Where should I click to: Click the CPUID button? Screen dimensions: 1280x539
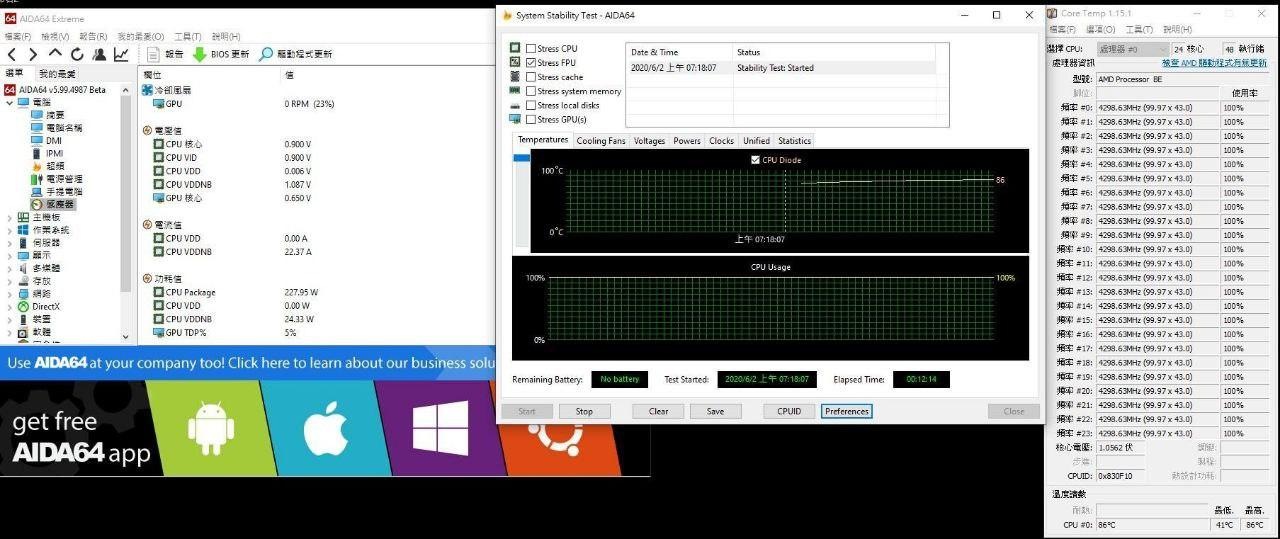tap(789, 411)
